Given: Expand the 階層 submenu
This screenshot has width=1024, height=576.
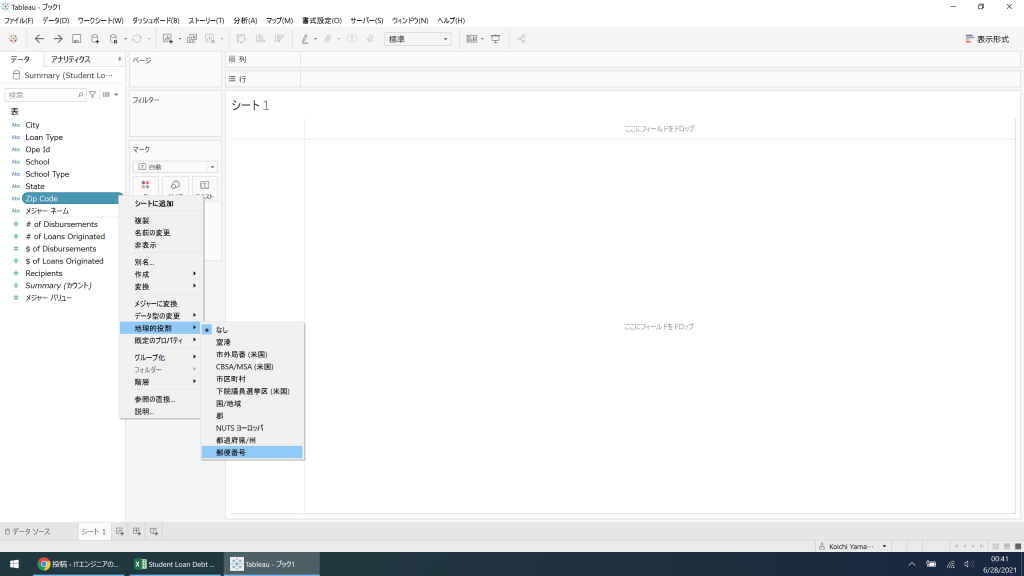Looking at the screenshot, I should coord(161,382).
